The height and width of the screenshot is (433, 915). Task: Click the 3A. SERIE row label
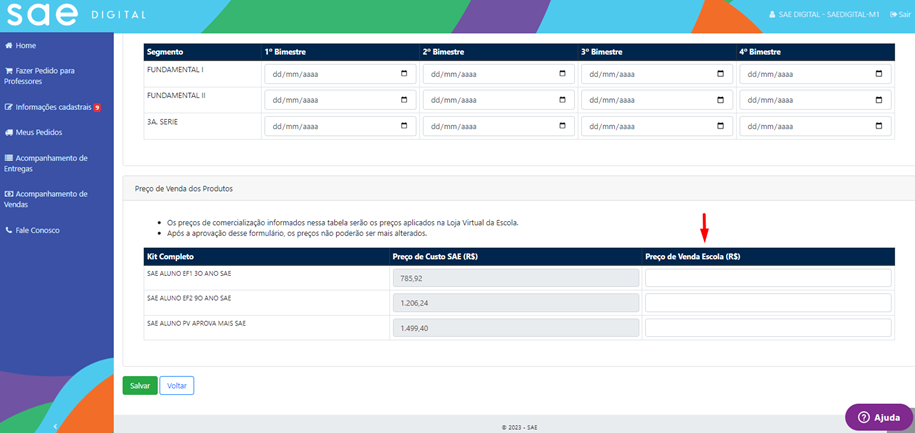163,120
